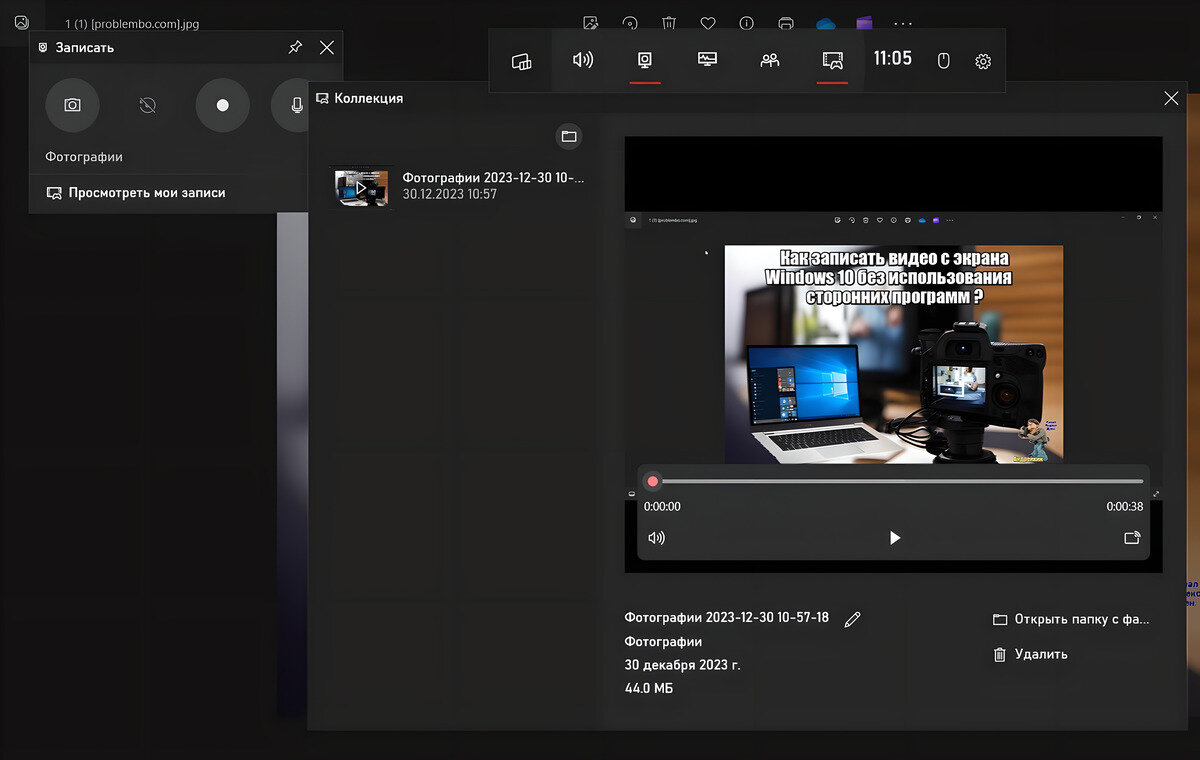
Task: Close the Записать capture widget
Action: tap(327, 47)
